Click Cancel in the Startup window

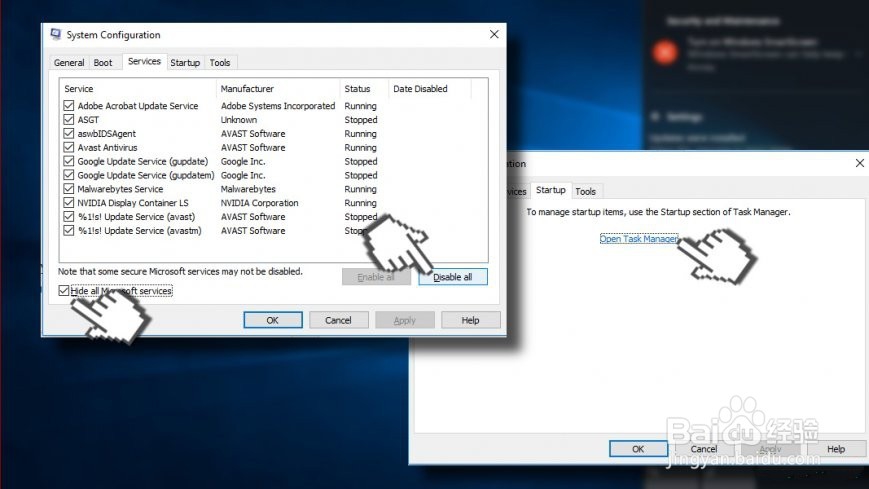(x=704, y=449)
